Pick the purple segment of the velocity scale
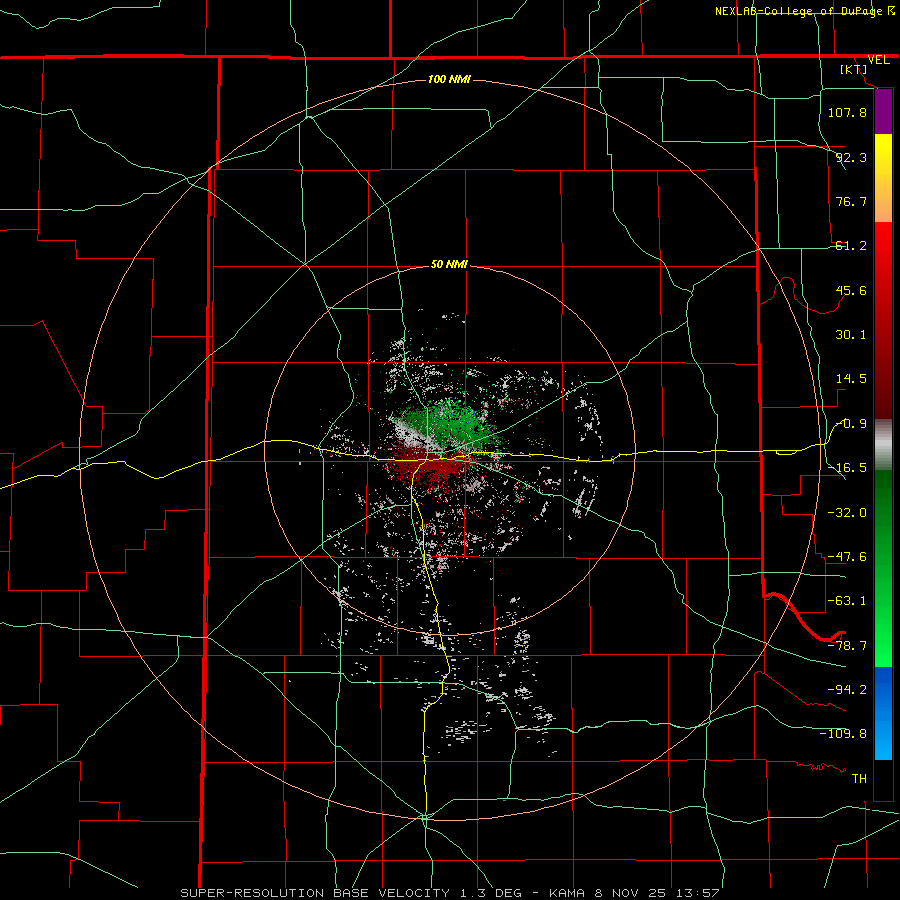The height and width of the screenshot is (900, 900). pos(883,111)
